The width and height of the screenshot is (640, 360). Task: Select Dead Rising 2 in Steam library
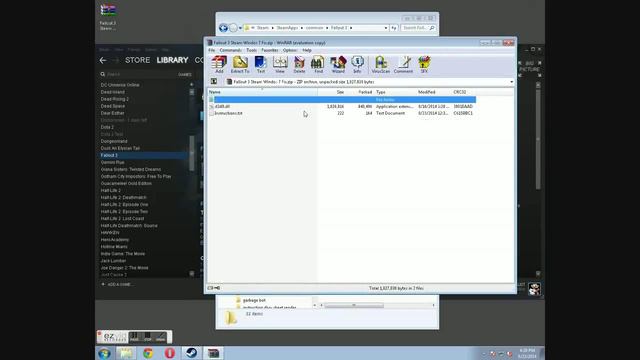pos(114,99)
